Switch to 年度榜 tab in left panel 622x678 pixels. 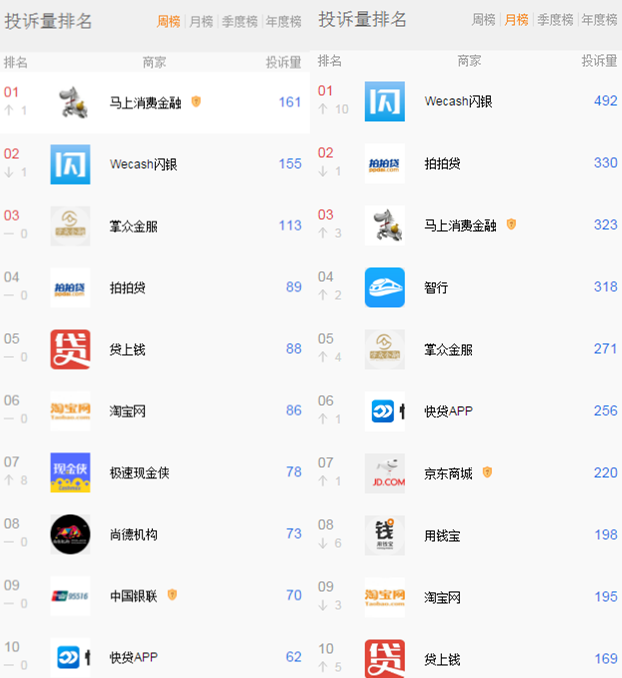click(x=284, y=21)
